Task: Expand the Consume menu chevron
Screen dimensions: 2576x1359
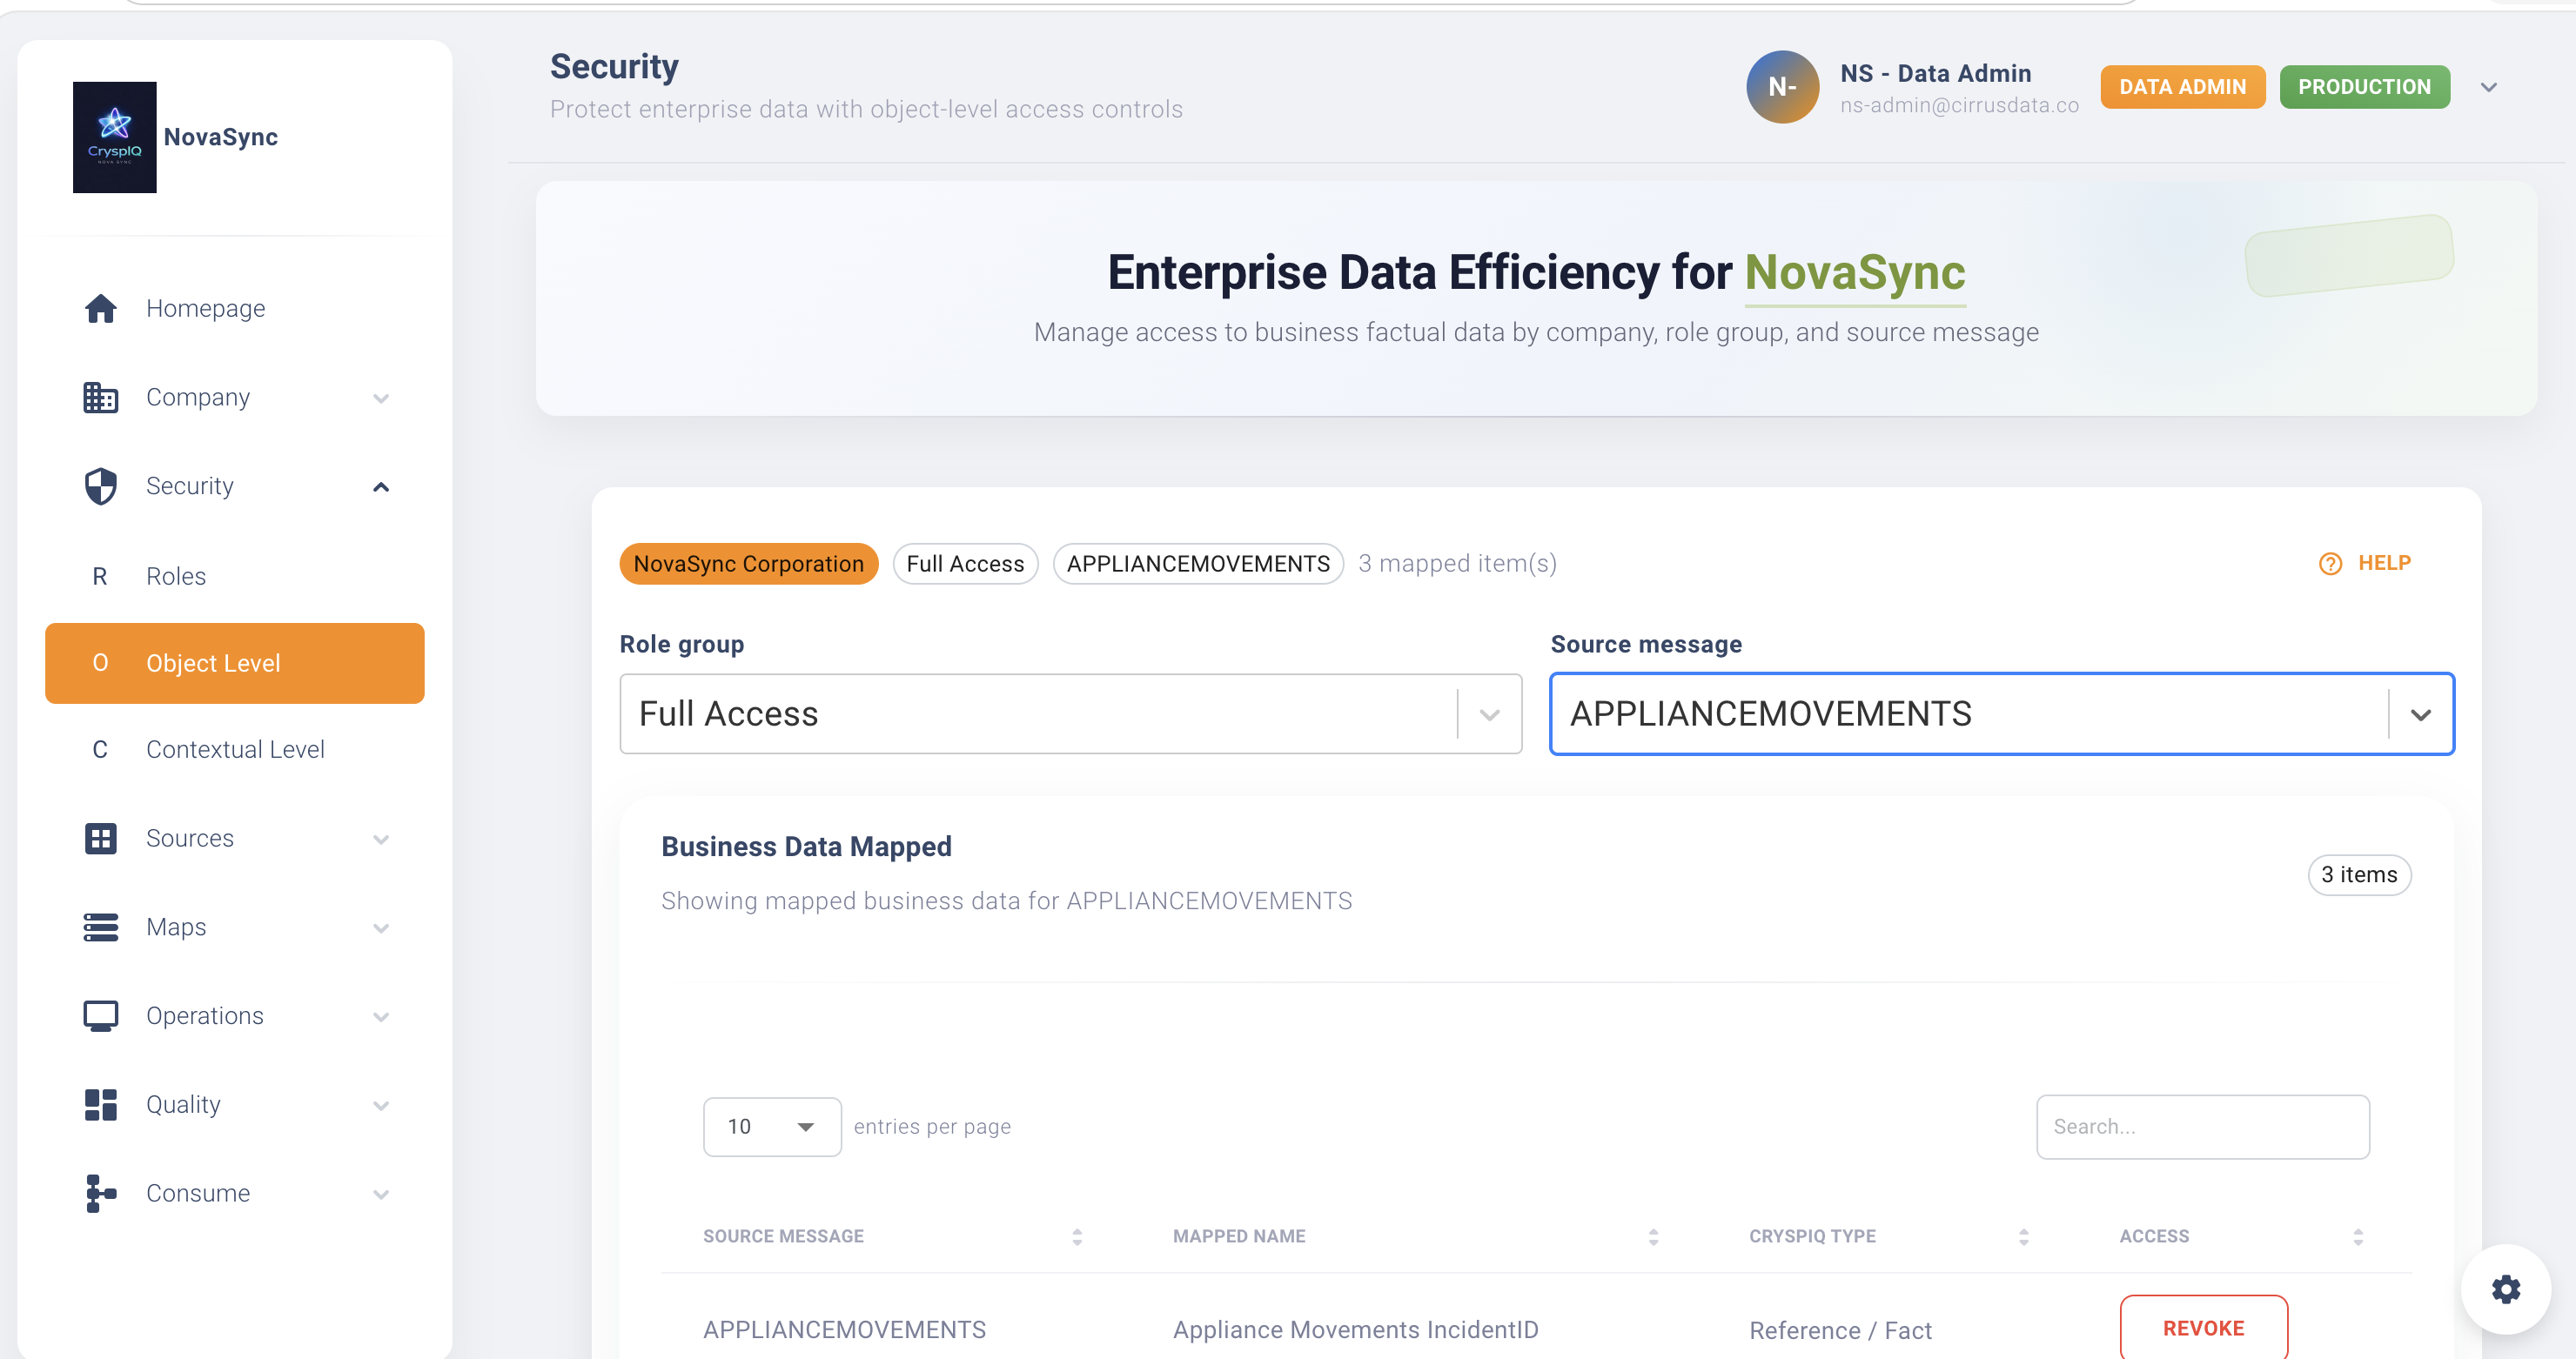Action: [381, 1194]
